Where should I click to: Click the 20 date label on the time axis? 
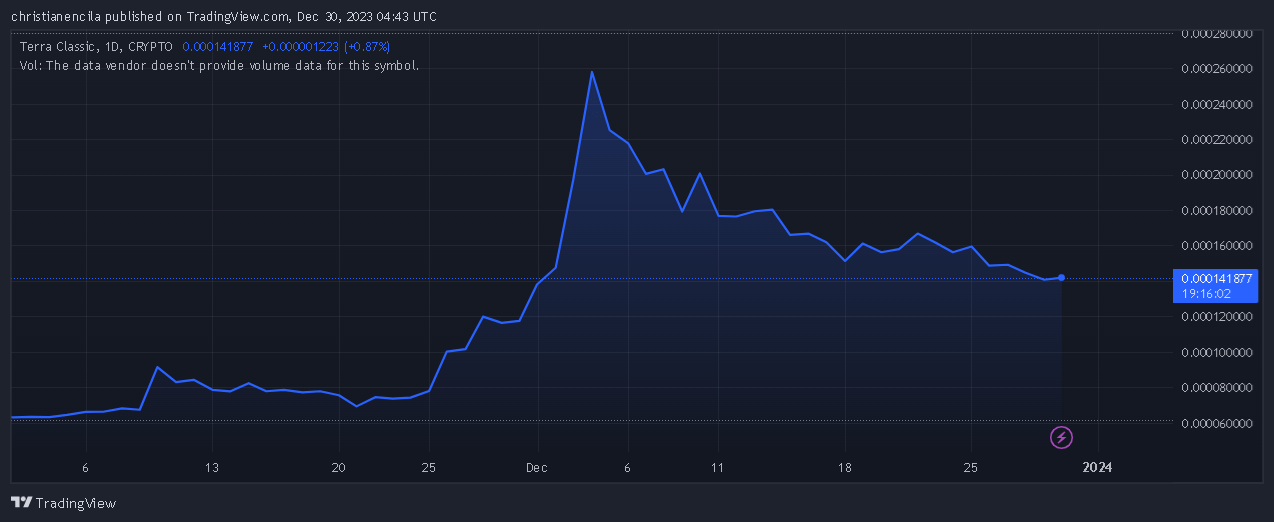click(x=339, y=467)
